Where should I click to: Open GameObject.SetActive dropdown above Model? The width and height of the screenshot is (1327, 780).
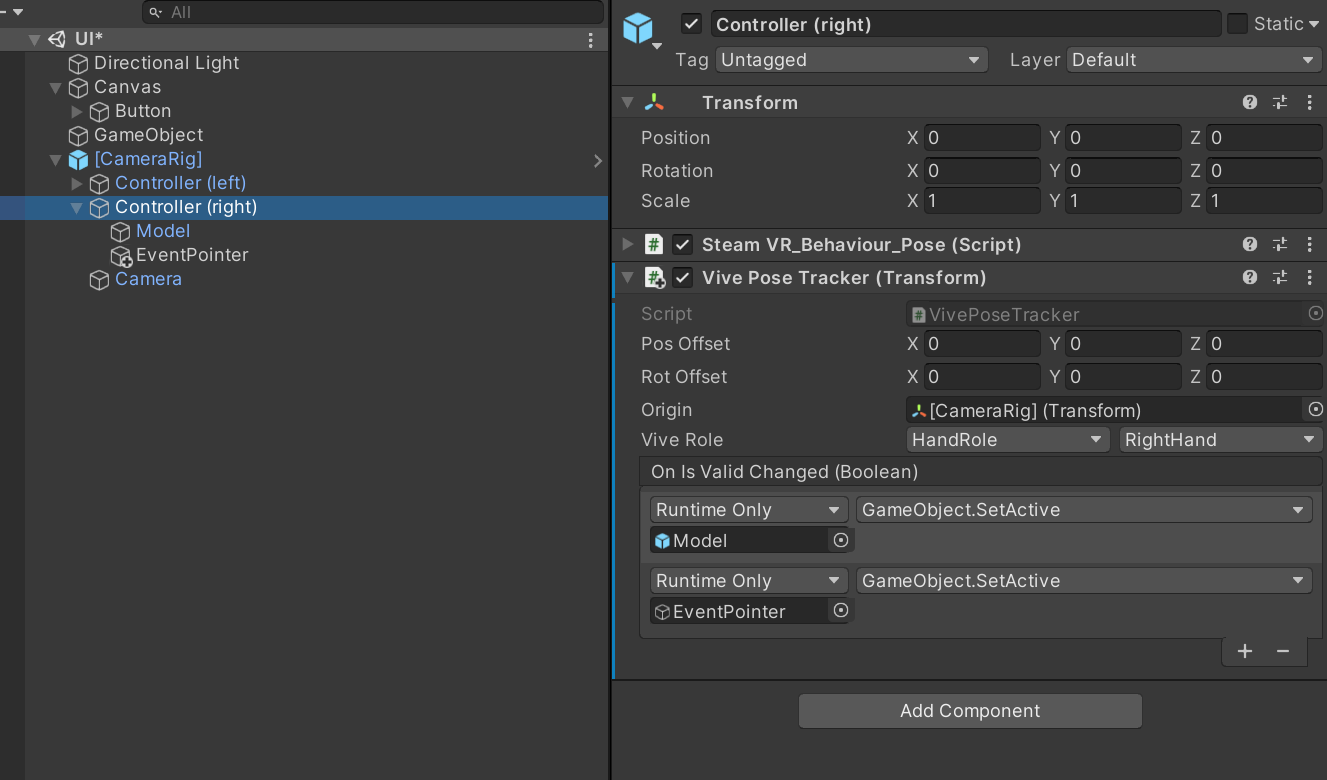[x=1083, y=510]
